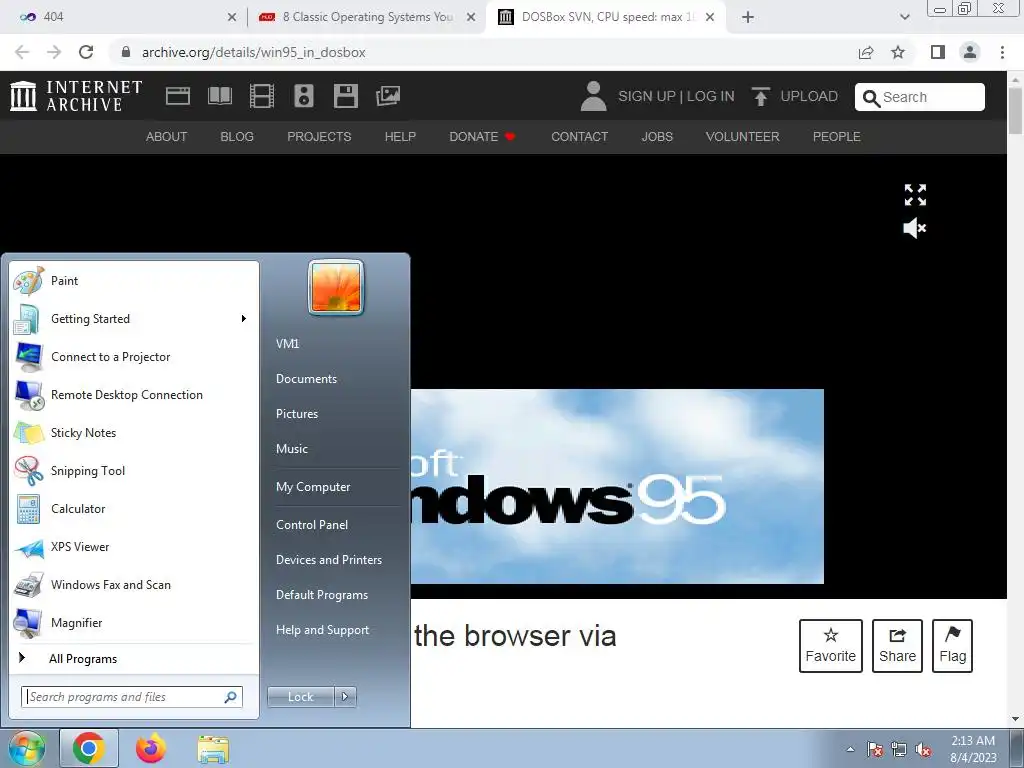Open Chrome profile icon
Image resolution: width=1024 pixels, height=768 pixels.
(x=970, y=52)
